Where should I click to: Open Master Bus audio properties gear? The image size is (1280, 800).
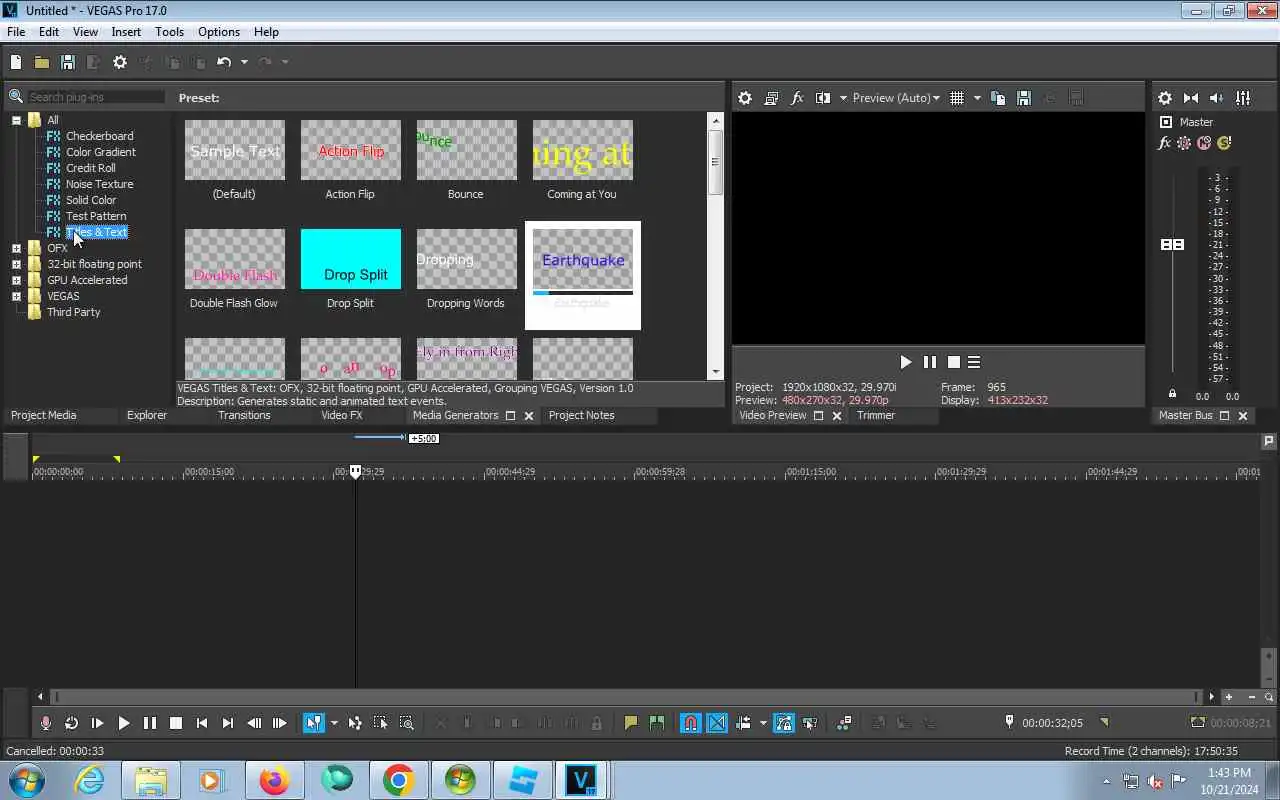(1165, 98)
